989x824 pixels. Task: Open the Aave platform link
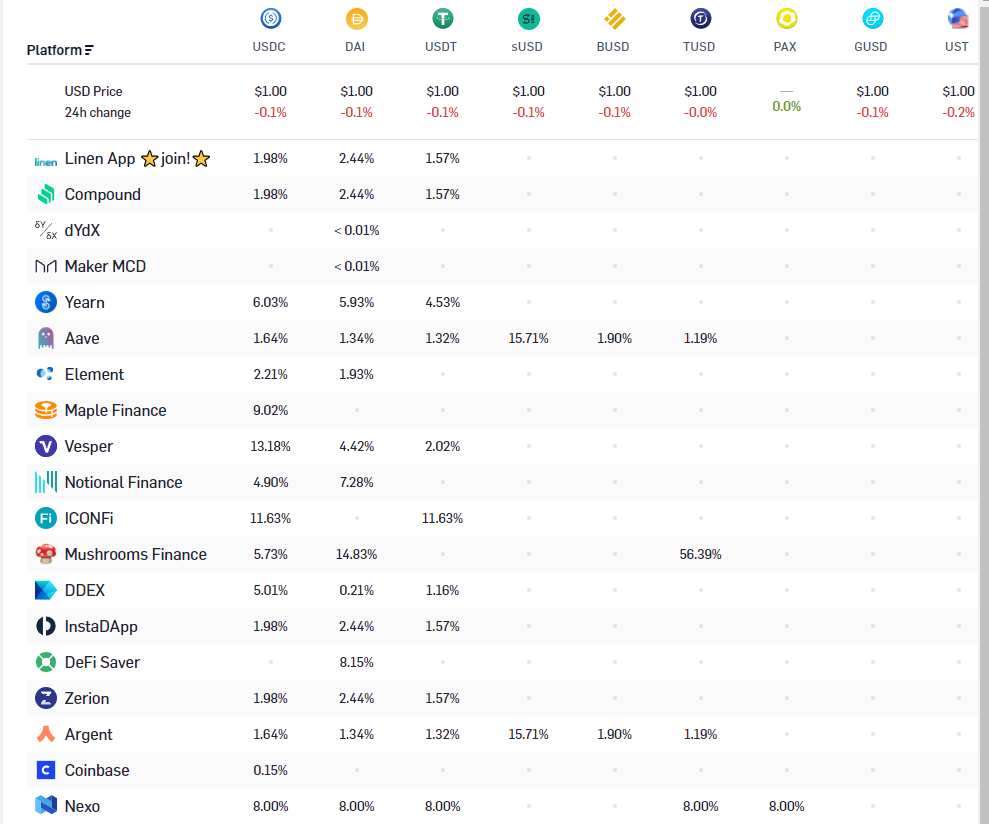(x=82, y=338)
